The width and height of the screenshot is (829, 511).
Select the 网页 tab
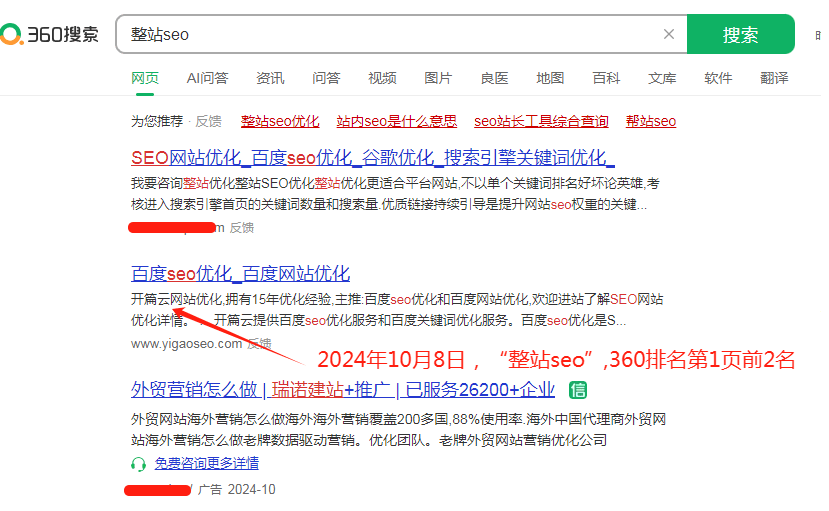[x=145, y=78]
